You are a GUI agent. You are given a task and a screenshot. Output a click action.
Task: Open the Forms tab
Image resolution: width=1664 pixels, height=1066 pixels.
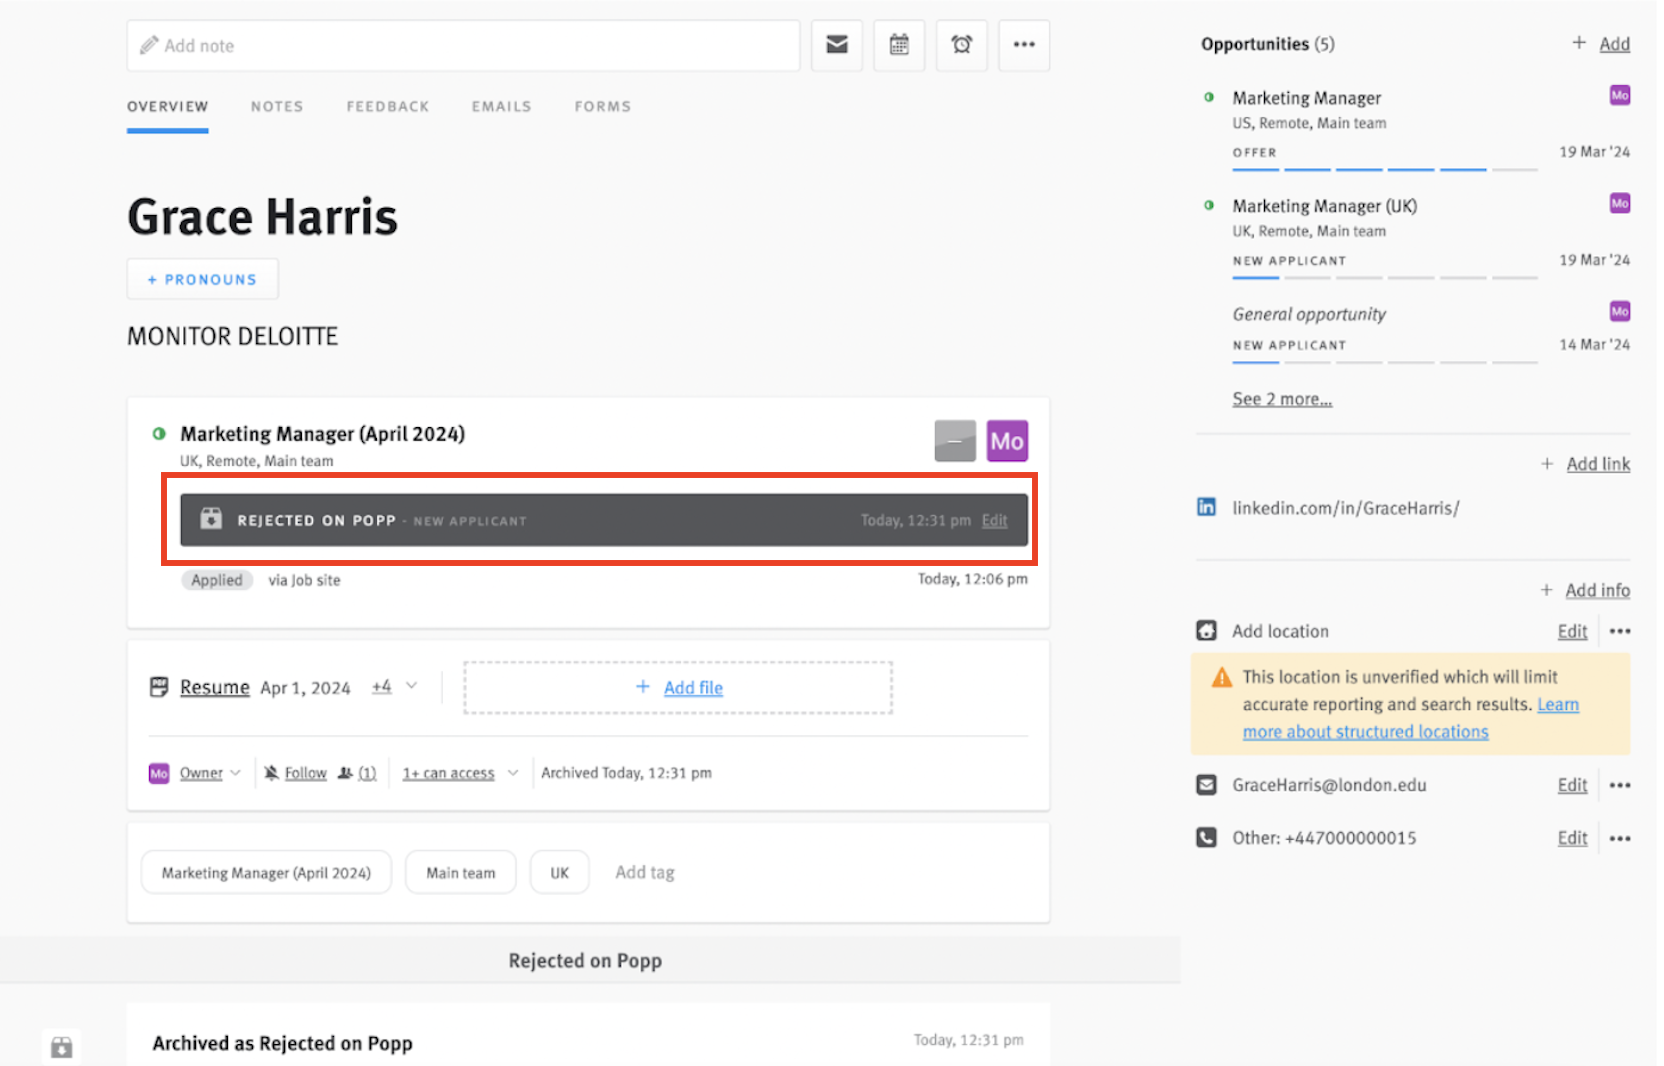click(603, 106)
